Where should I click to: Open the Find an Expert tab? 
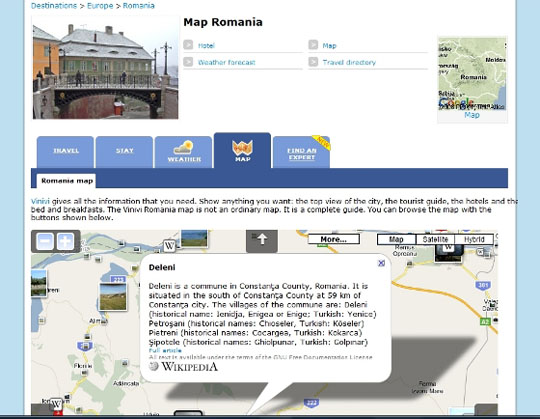[301, 152]
